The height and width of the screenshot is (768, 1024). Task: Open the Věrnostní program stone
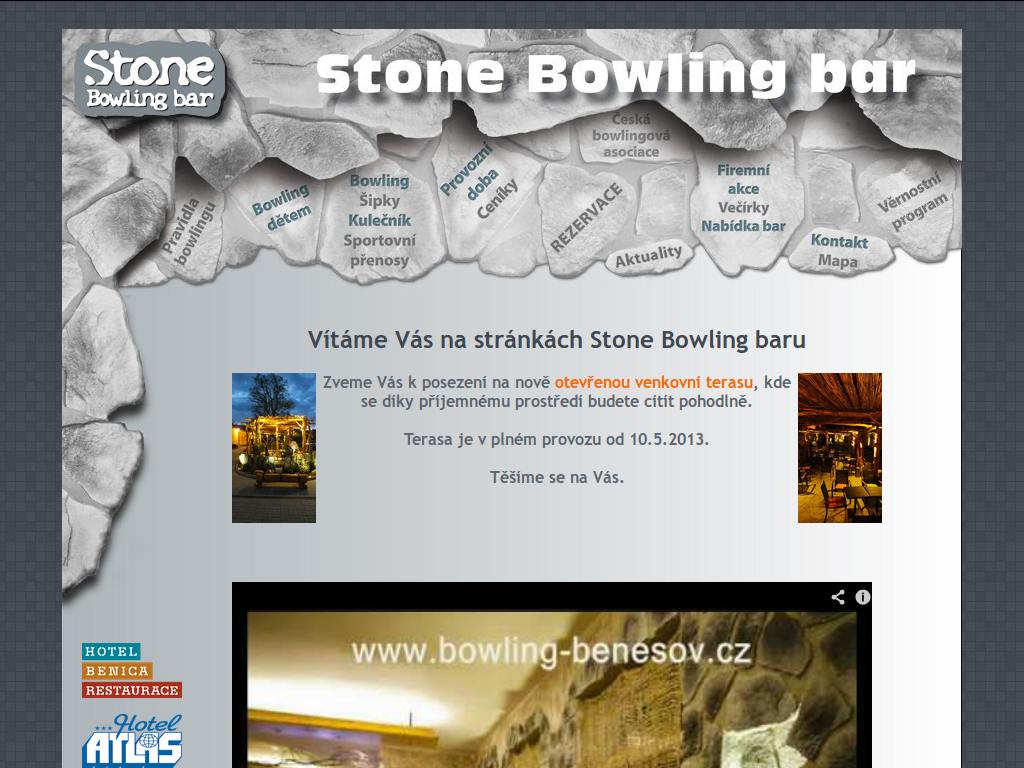[912, 202]
